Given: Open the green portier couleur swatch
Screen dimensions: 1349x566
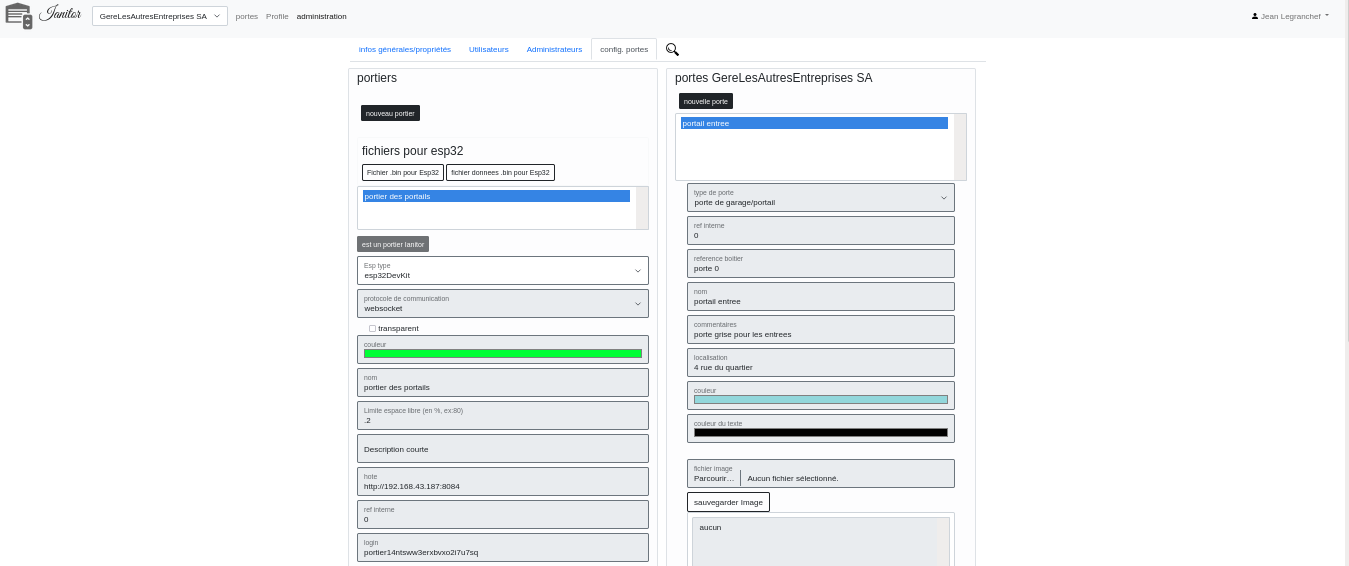Looking at the screenshot, I should tap(502, 353).
